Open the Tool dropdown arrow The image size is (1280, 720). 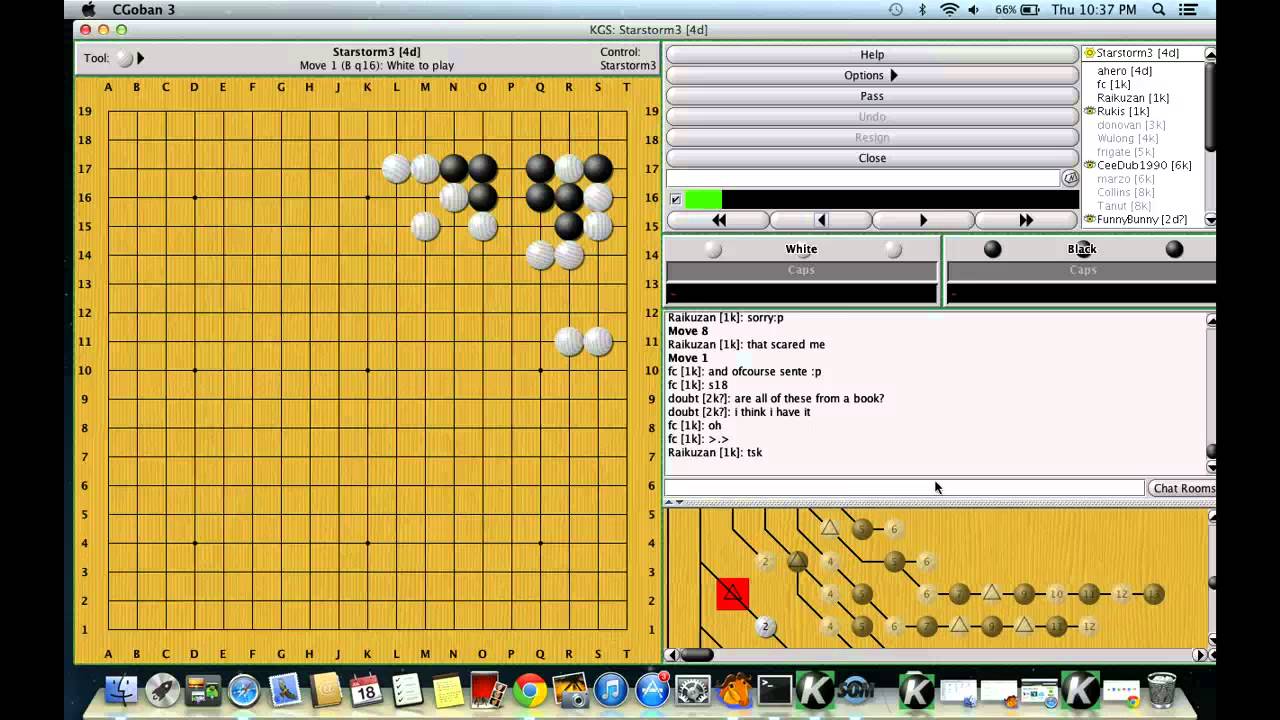pos(140,58)
